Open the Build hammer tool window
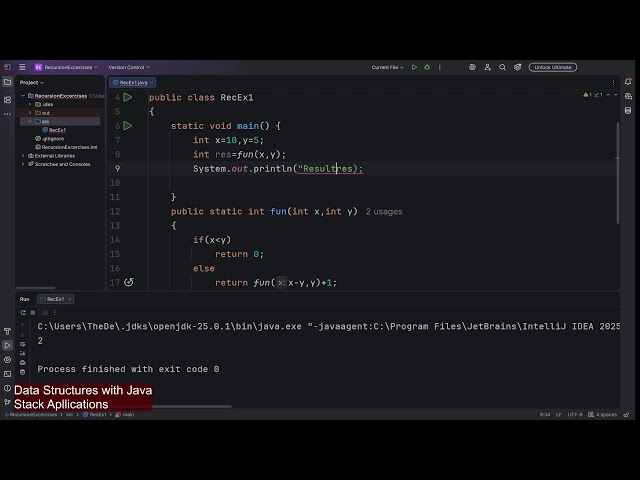This screenshot has height=480, width=640. point(7,331)
